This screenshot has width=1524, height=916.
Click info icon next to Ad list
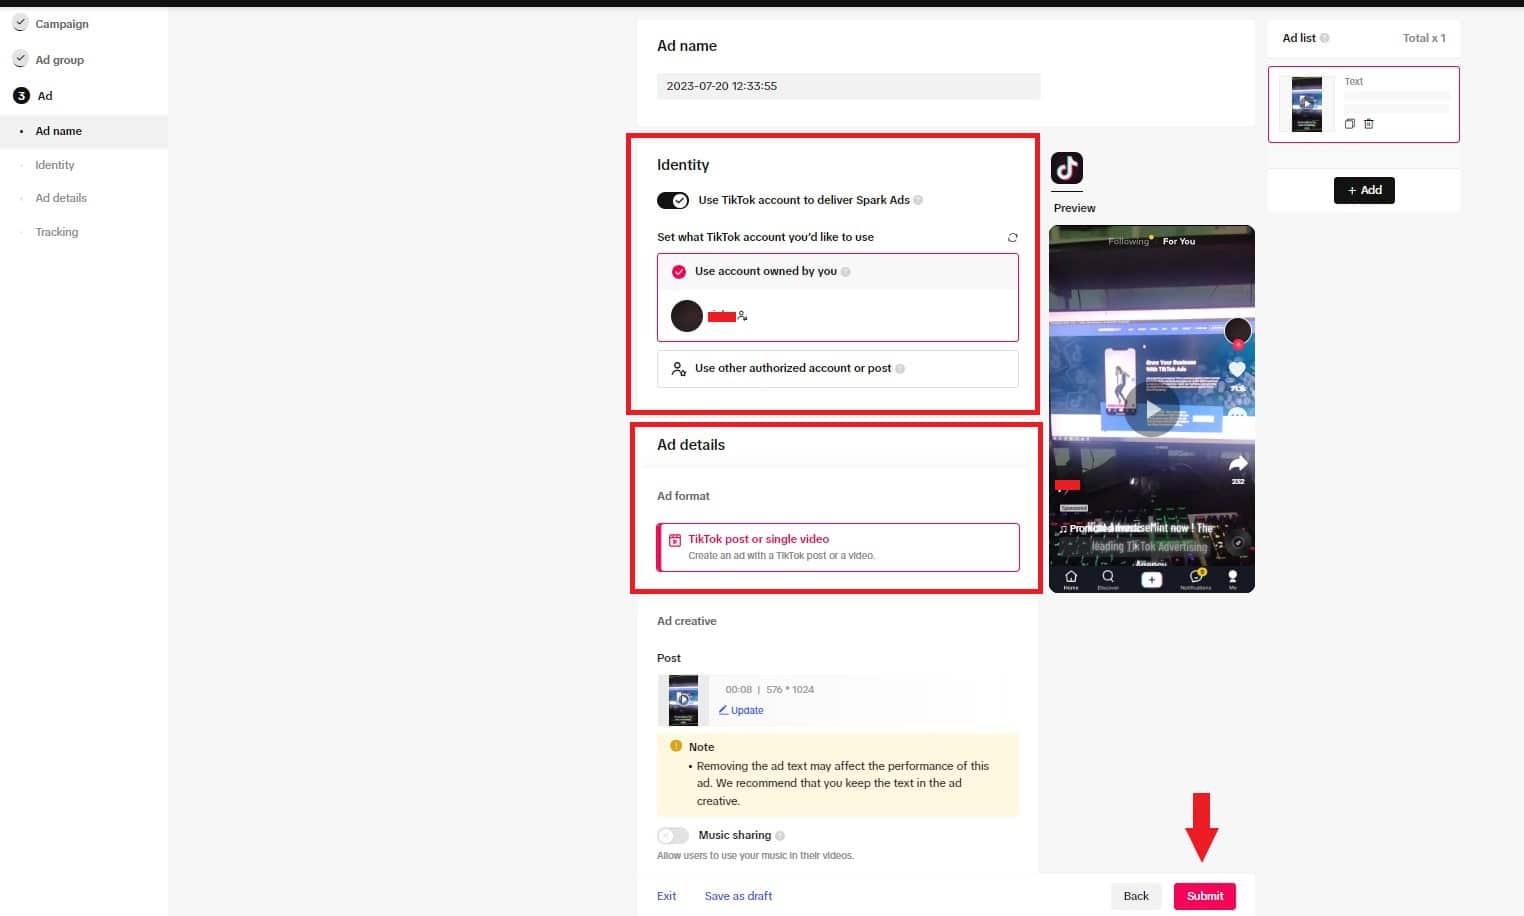[1324, 38]
